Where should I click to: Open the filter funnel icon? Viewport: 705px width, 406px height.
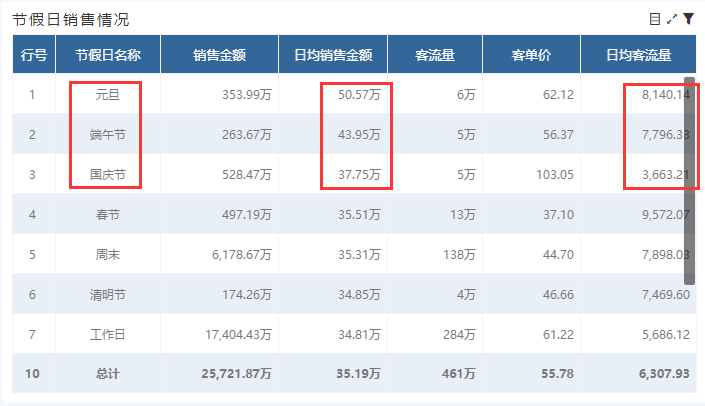(688, 19)
